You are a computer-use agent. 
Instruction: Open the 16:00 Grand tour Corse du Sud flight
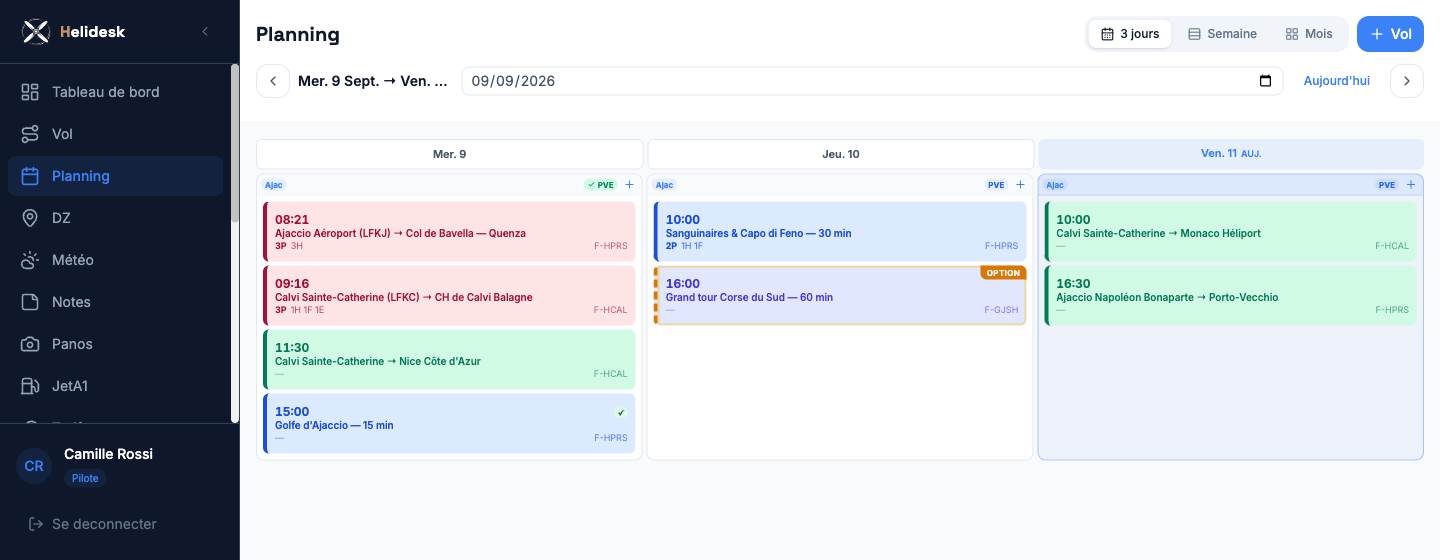click(x=840, y=296)
